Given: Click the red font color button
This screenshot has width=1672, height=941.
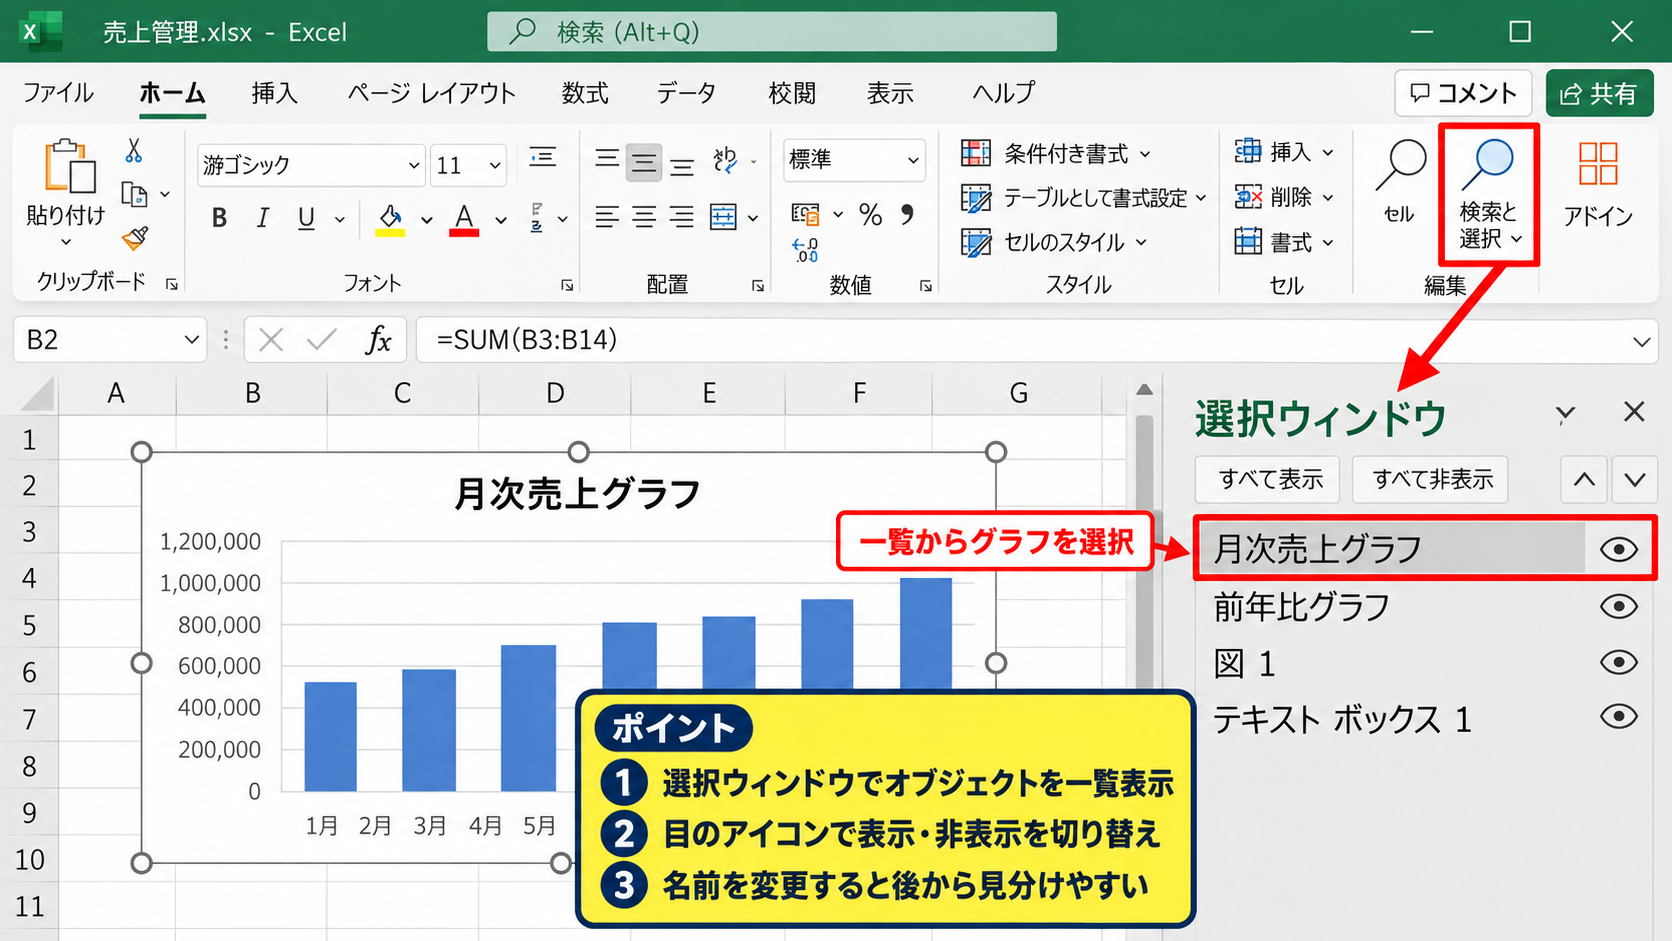Looking at the screenshot, I should pos(464,218).
